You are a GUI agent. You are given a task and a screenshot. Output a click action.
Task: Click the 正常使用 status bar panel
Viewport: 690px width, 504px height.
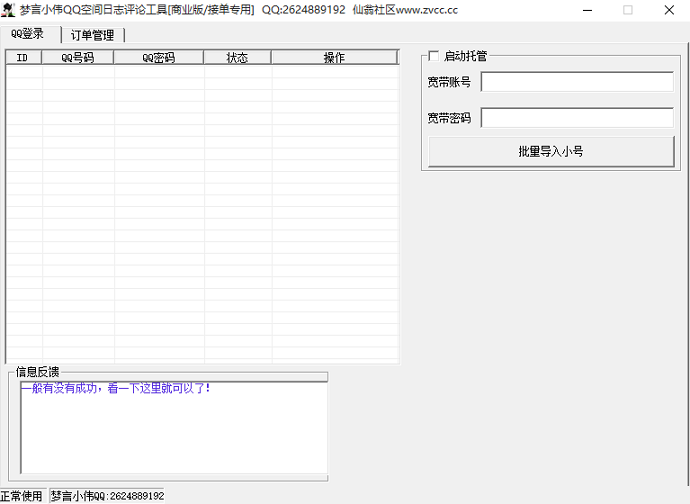coord(22,496)
